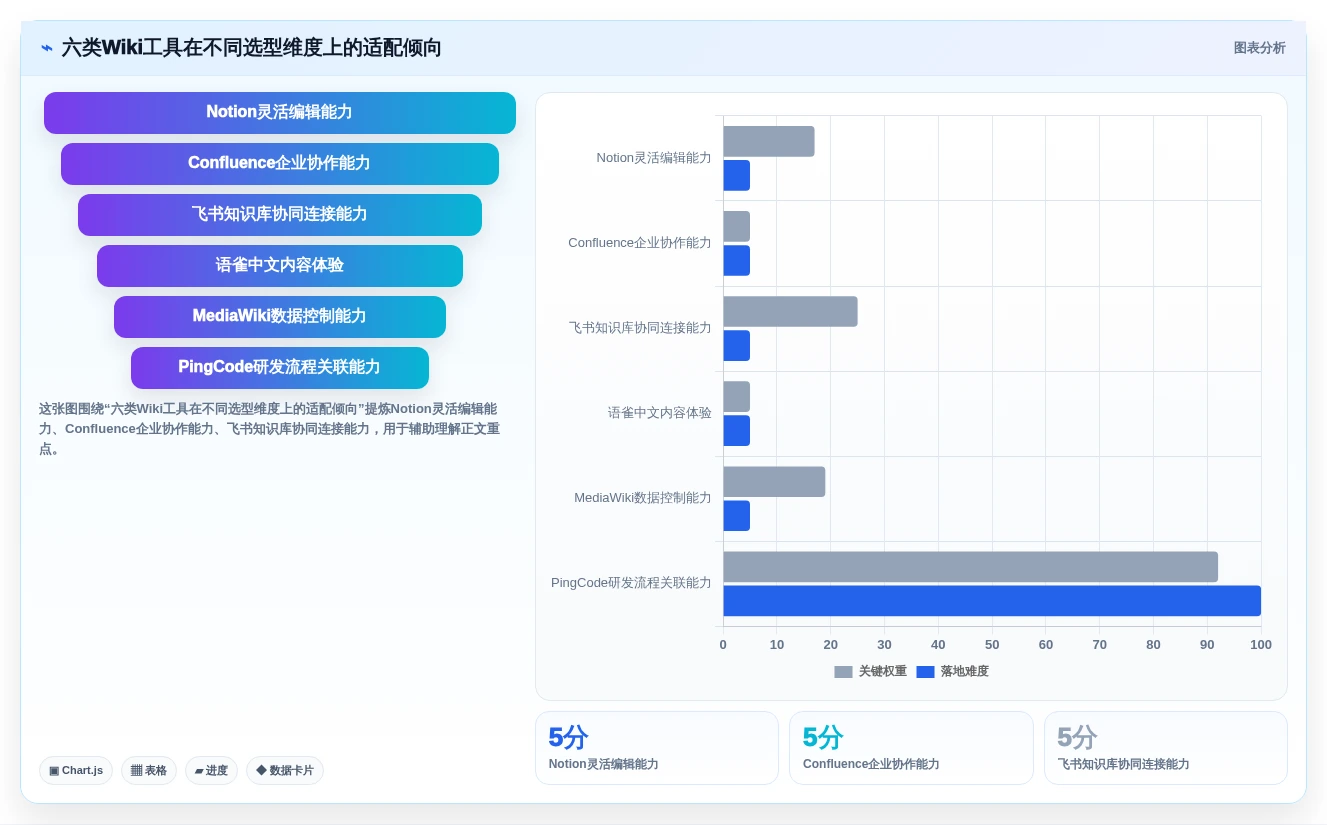Open the 5分 Confluence企业协作能力 data card
Screen dimensions: 1327x825
911,748
